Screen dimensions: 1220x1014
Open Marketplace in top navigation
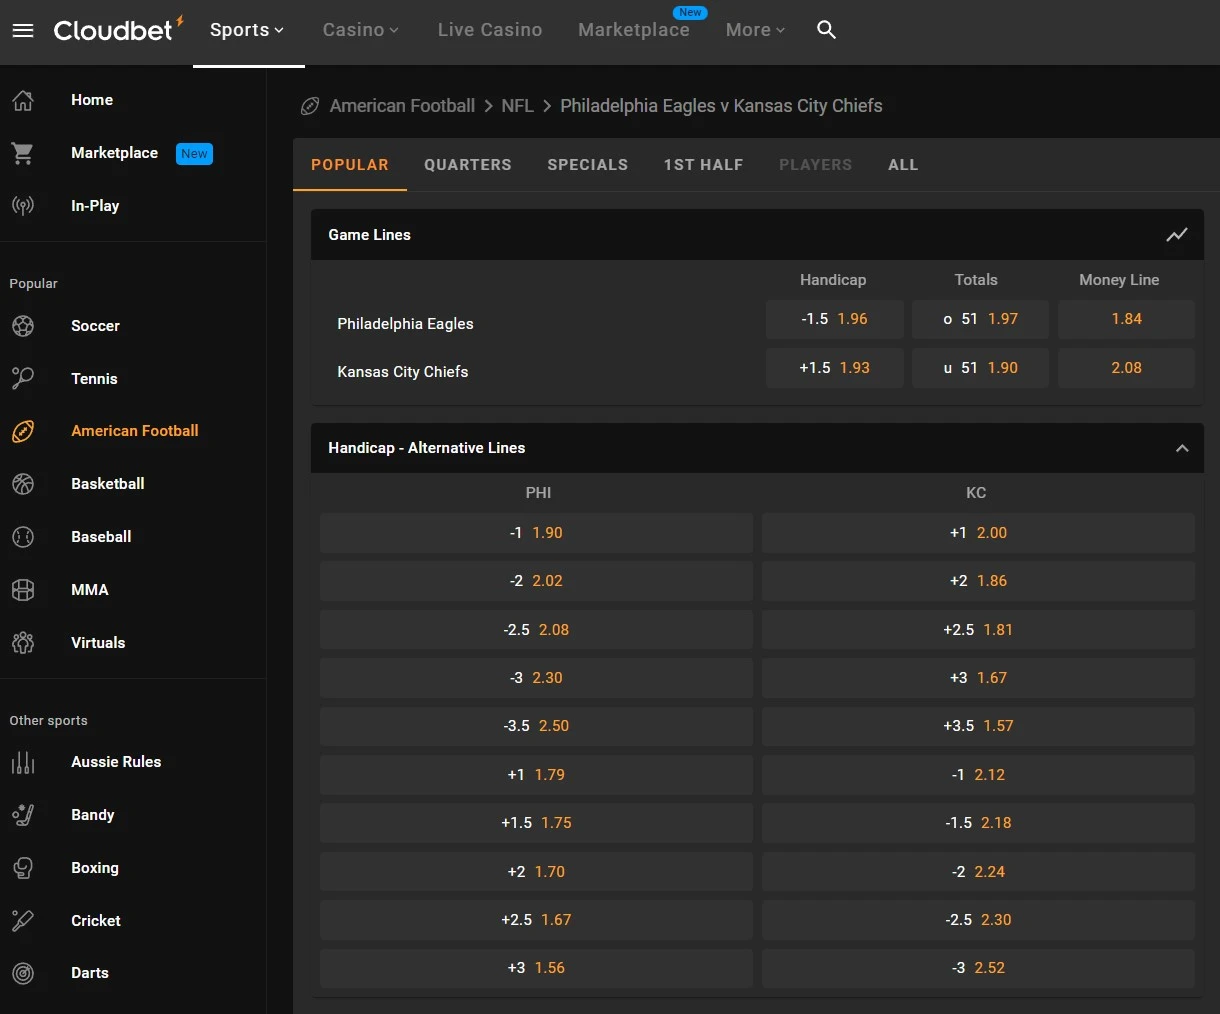(x=634, y=30)
